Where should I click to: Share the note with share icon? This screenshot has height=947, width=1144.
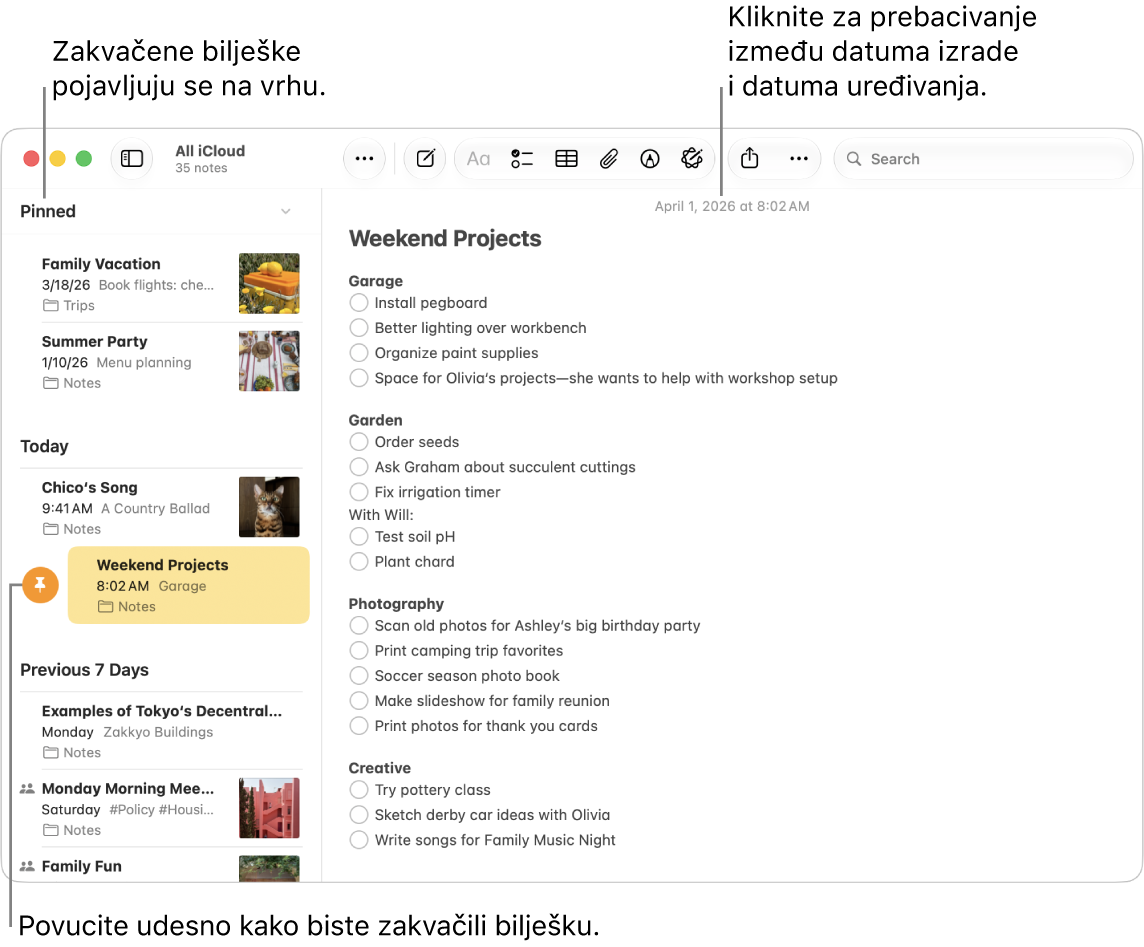click(x=749, y=158)
